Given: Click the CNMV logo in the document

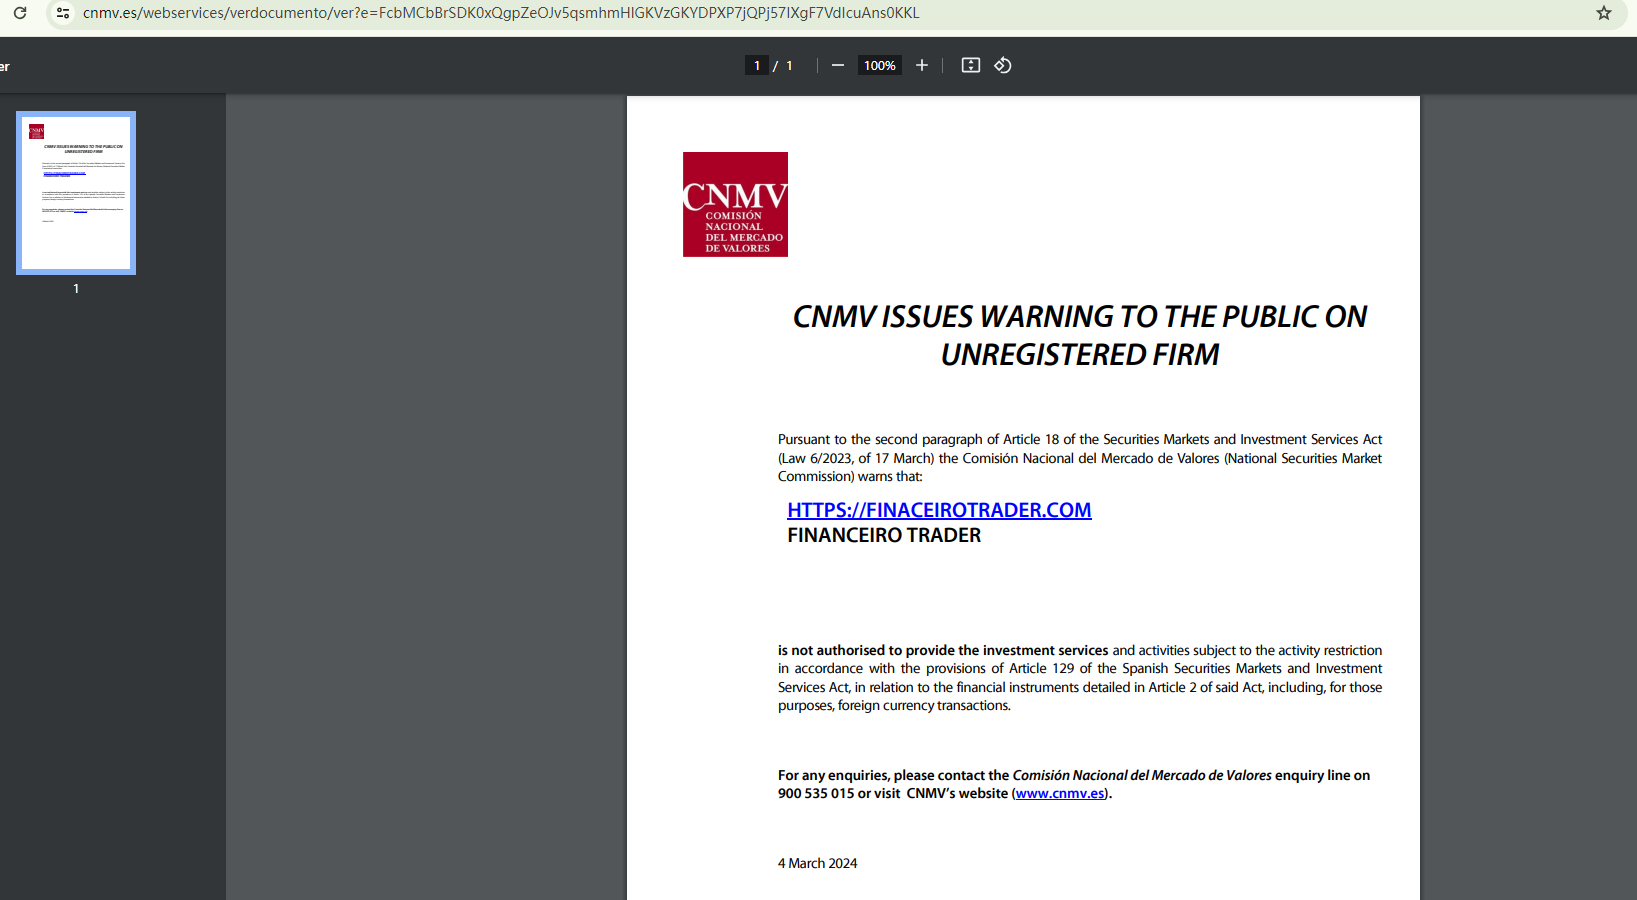Looking at the screenshot, I should pos(735,204).
